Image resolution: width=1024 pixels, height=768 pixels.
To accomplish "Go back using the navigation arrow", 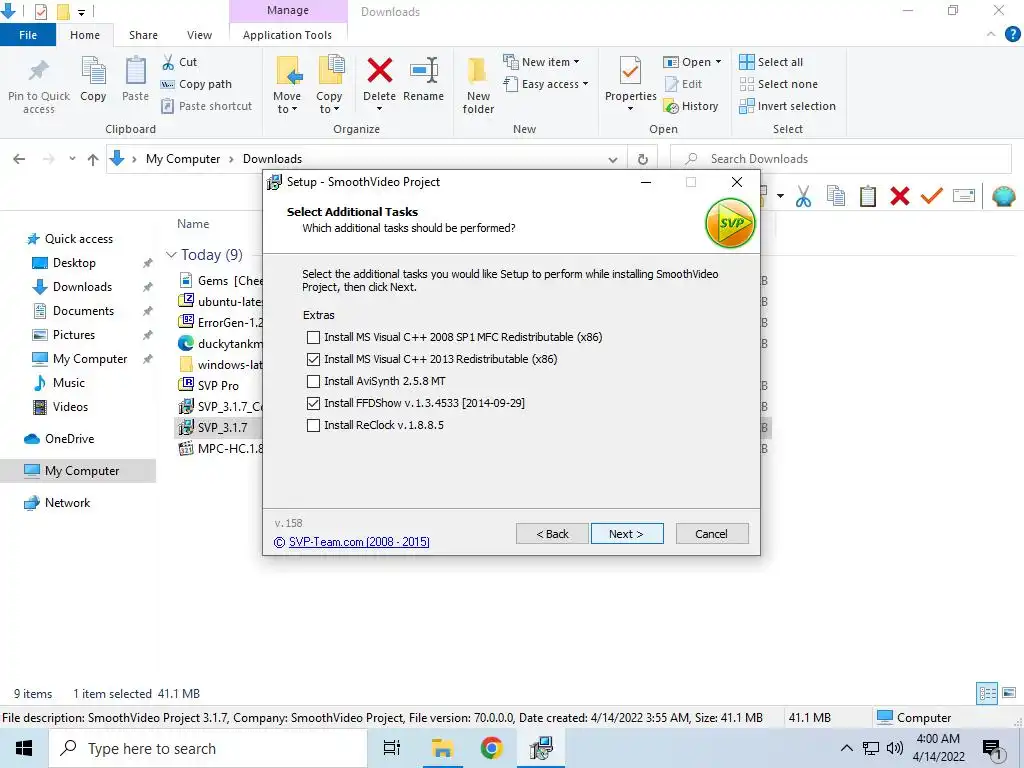I will pyautogui.click(x=20, y=159).
